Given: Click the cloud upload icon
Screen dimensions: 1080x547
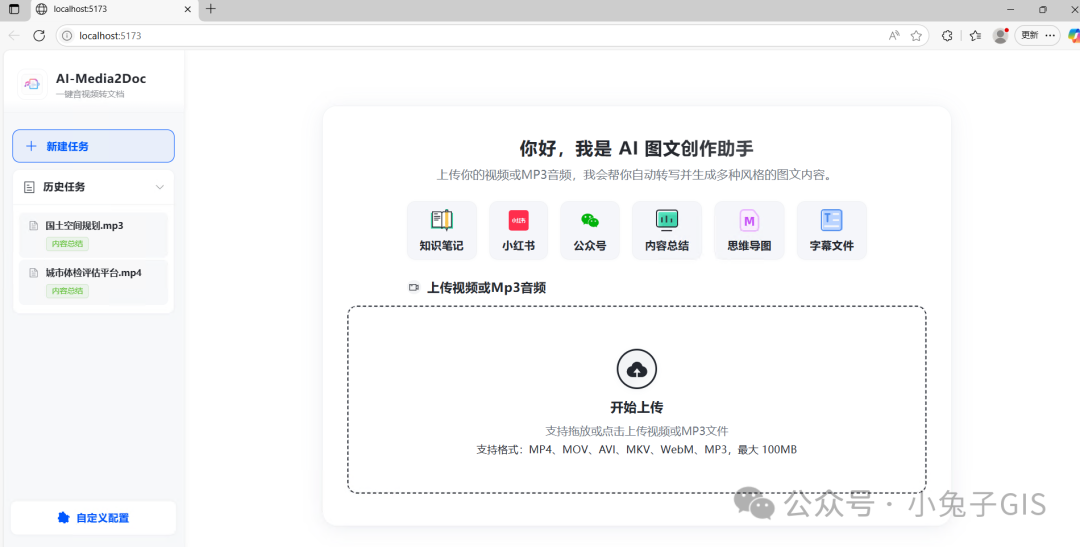Looking at the screenshot, I should point(636,370).
